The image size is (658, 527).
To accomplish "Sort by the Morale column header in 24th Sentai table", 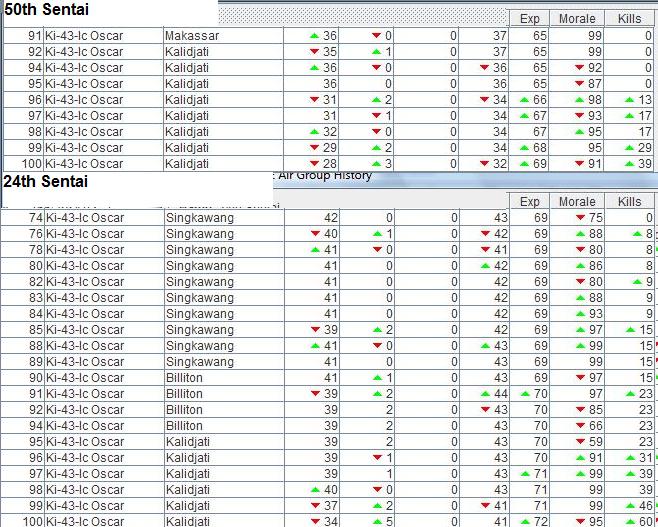I will pos(577,201).
